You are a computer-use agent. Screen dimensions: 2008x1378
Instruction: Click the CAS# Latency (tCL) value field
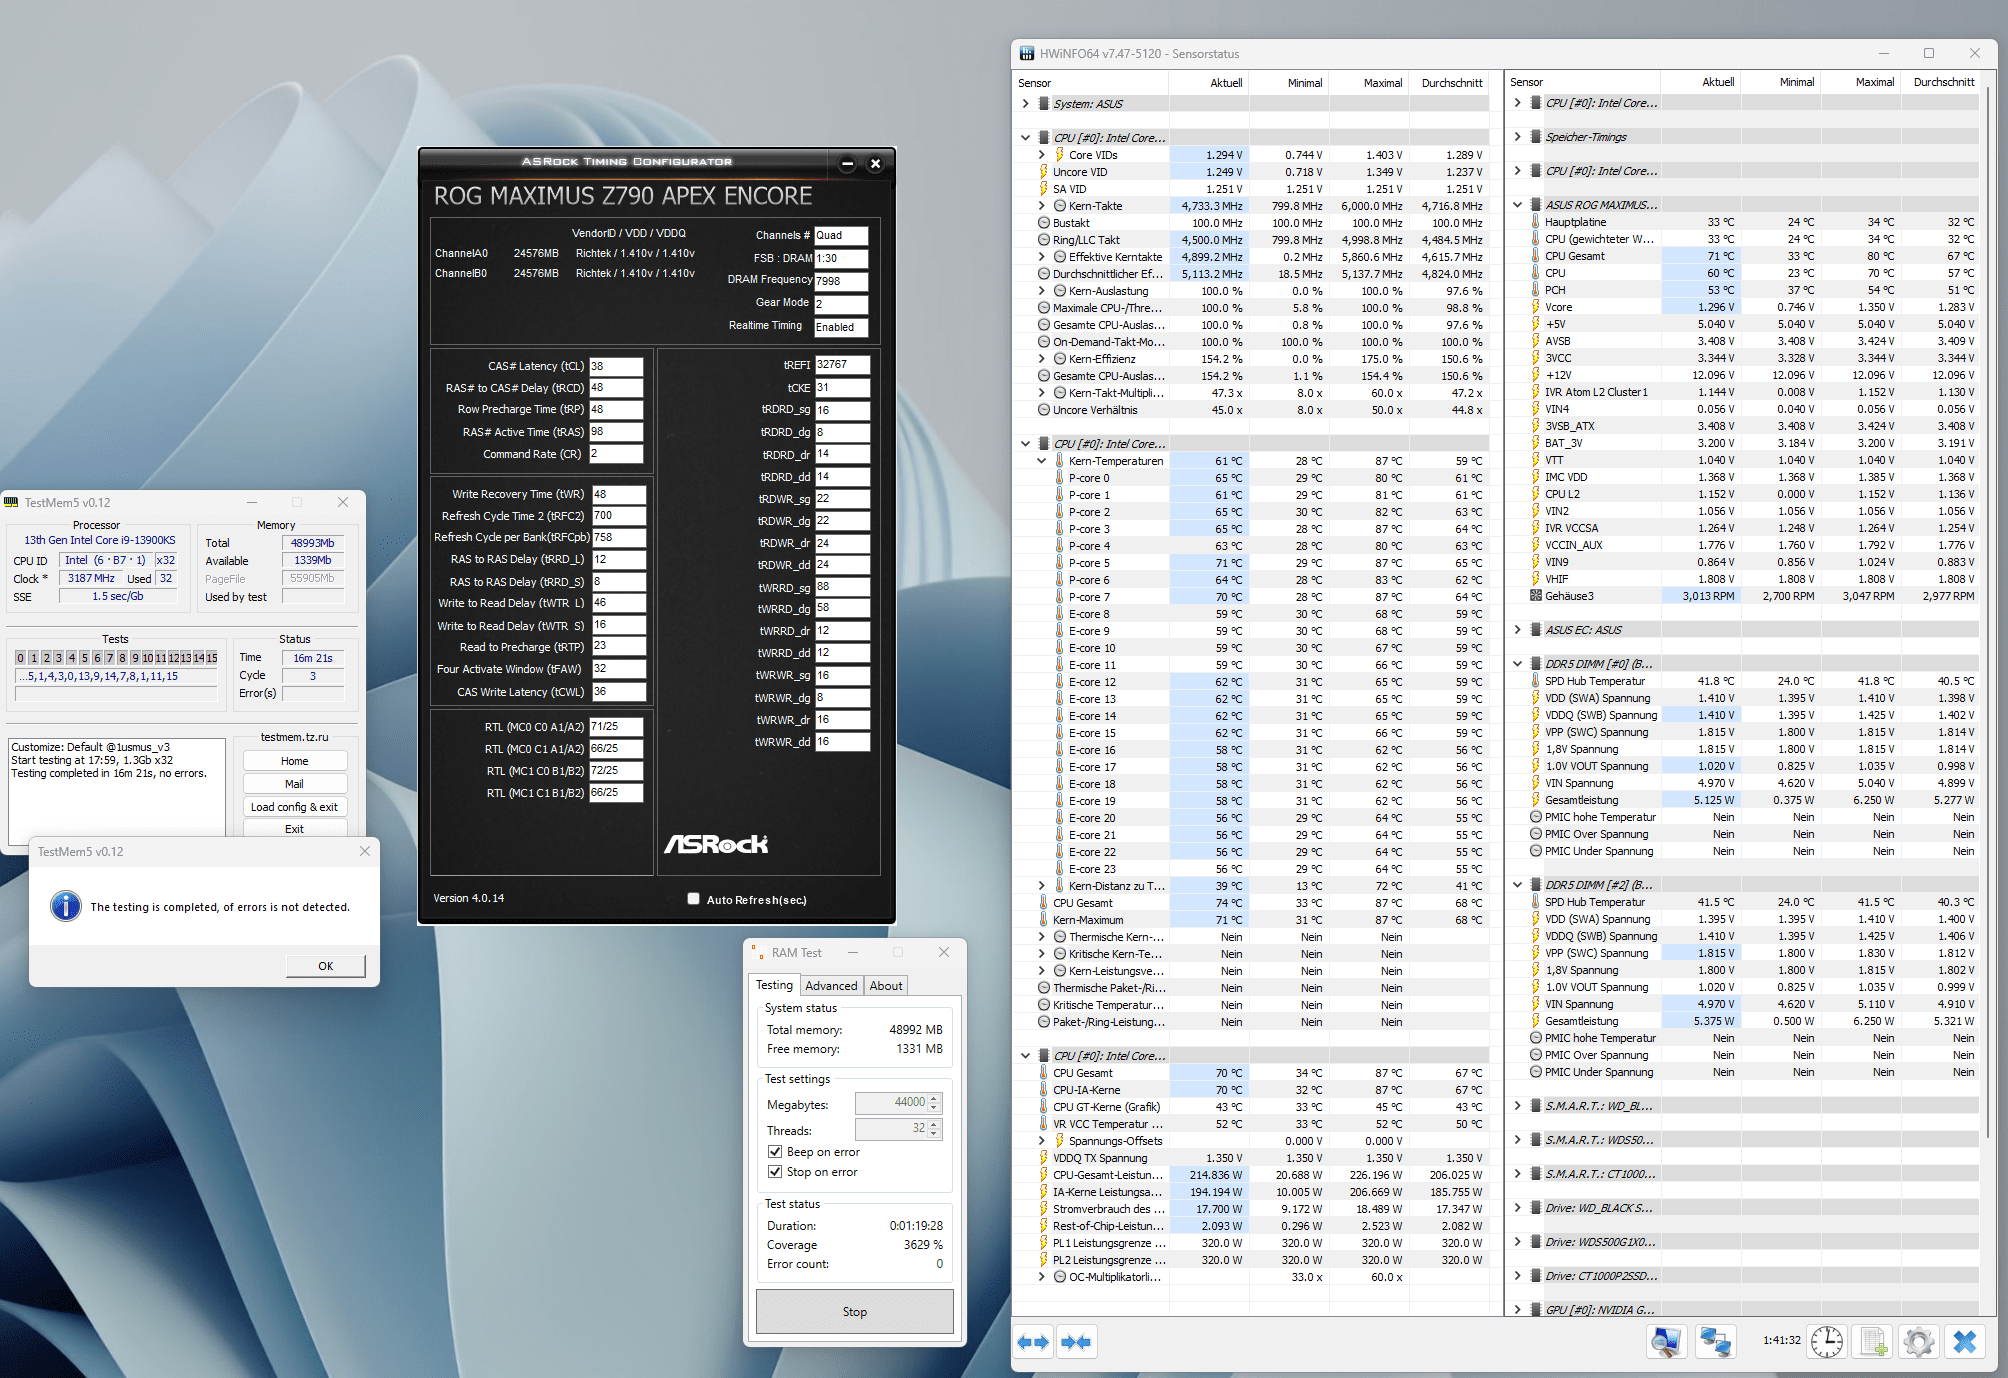point(615,366)
